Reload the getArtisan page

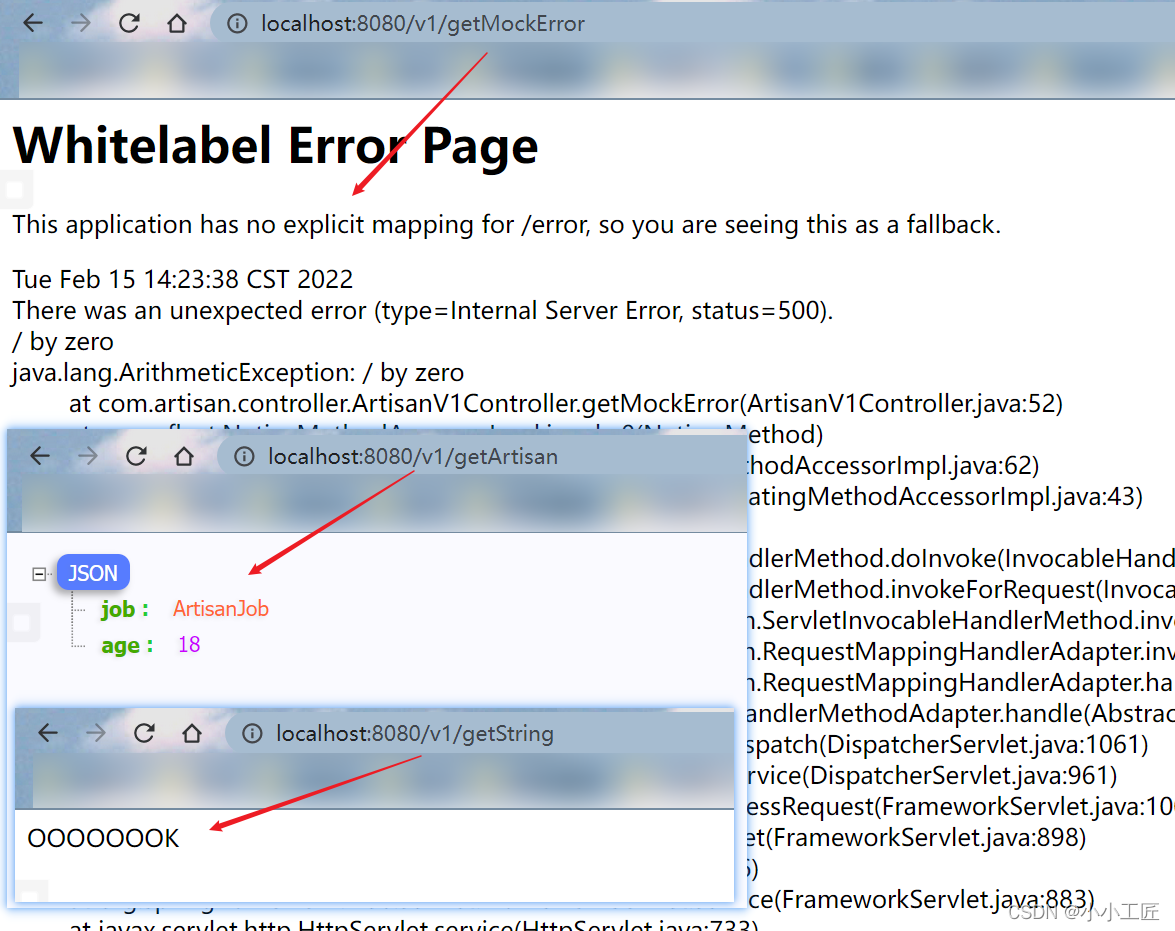136,457
